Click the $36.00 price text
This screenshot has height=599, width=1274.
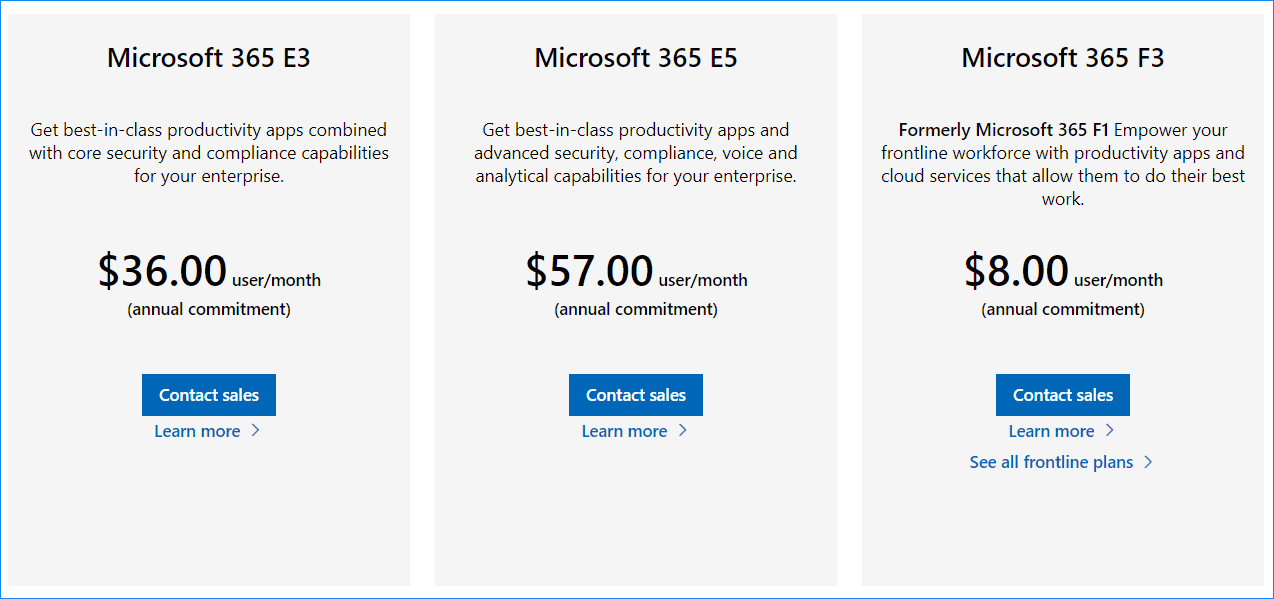162,270
